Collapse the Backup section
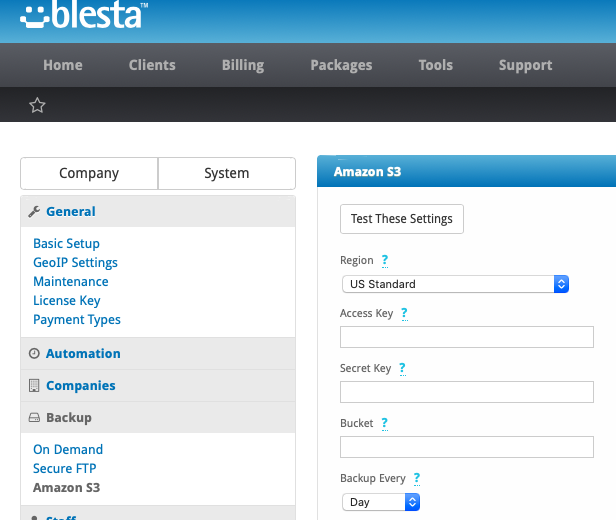616x520 pixels. coord(158,417)
